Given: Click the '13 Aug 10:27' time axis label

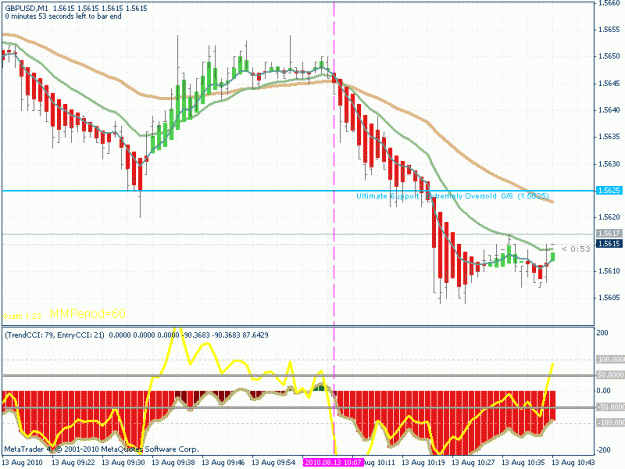Looking at the screenshot, I should (x=473, y=463).
